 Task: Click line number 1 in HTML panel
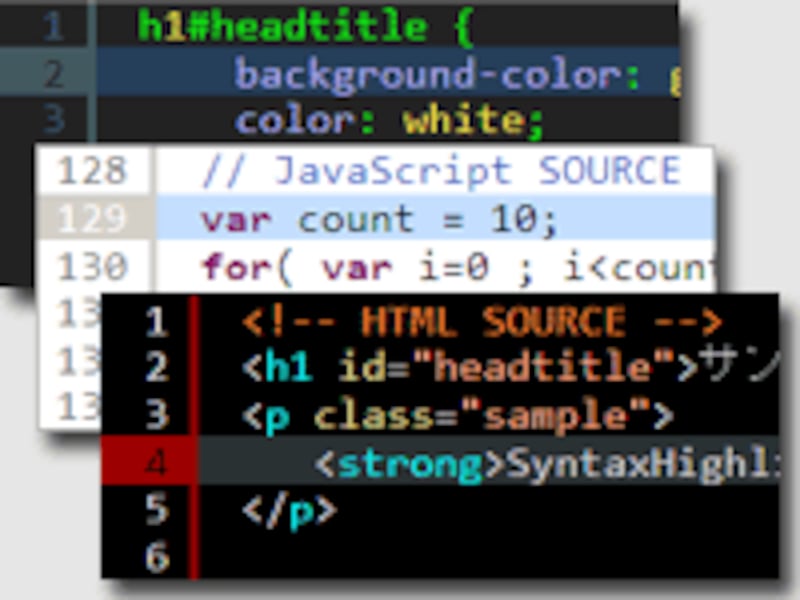(x=156, y=322)
